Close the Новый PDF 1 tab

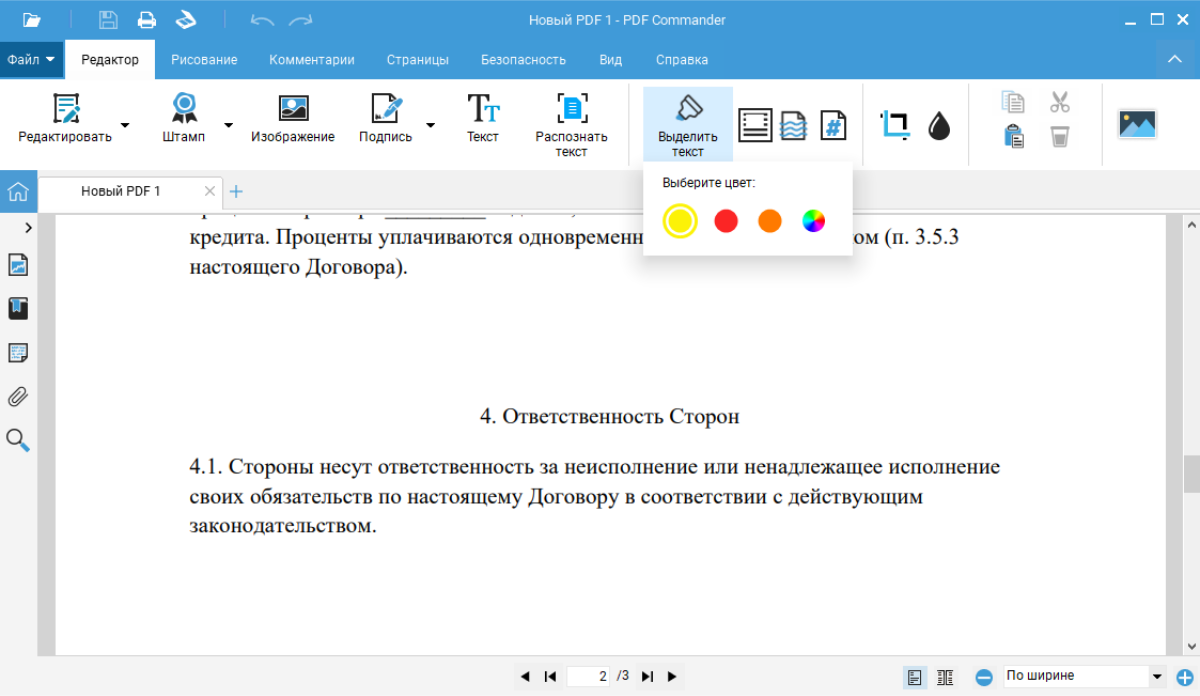(x=210, y=191)
